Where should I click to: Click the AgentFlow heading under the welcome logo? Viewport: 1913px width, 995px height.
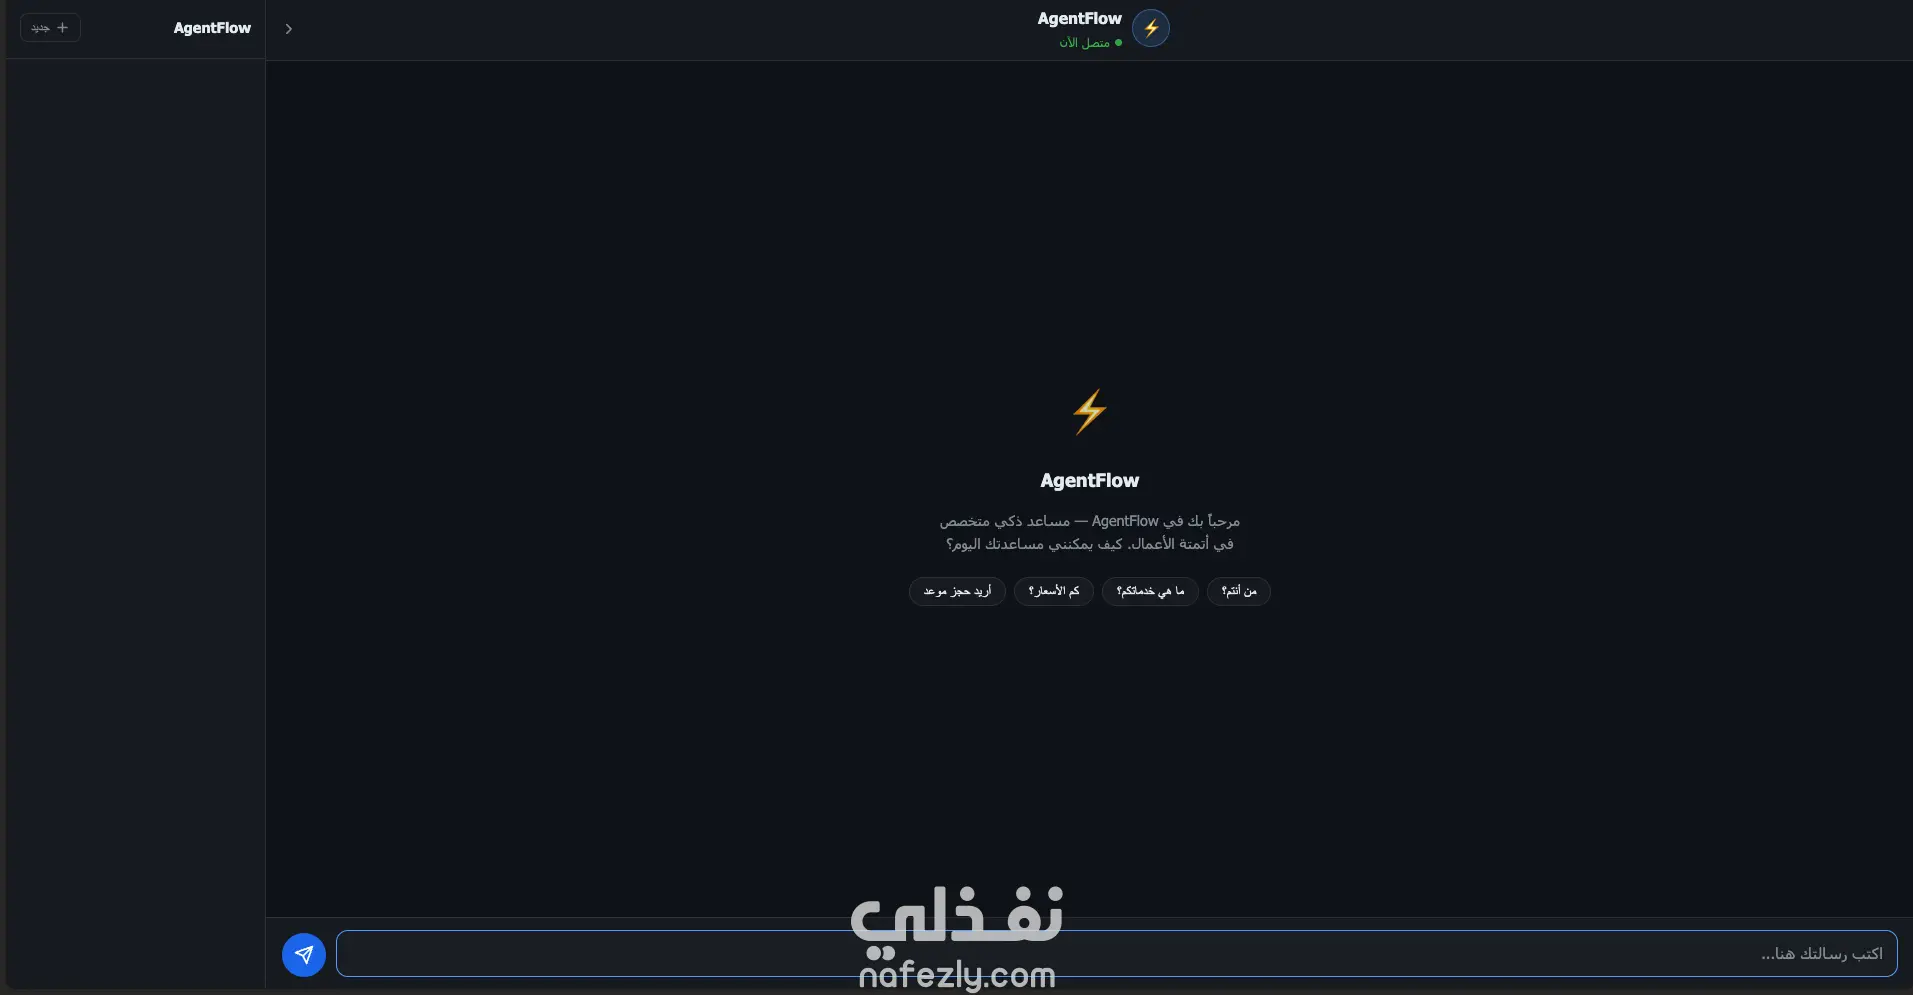(1090, 481)
